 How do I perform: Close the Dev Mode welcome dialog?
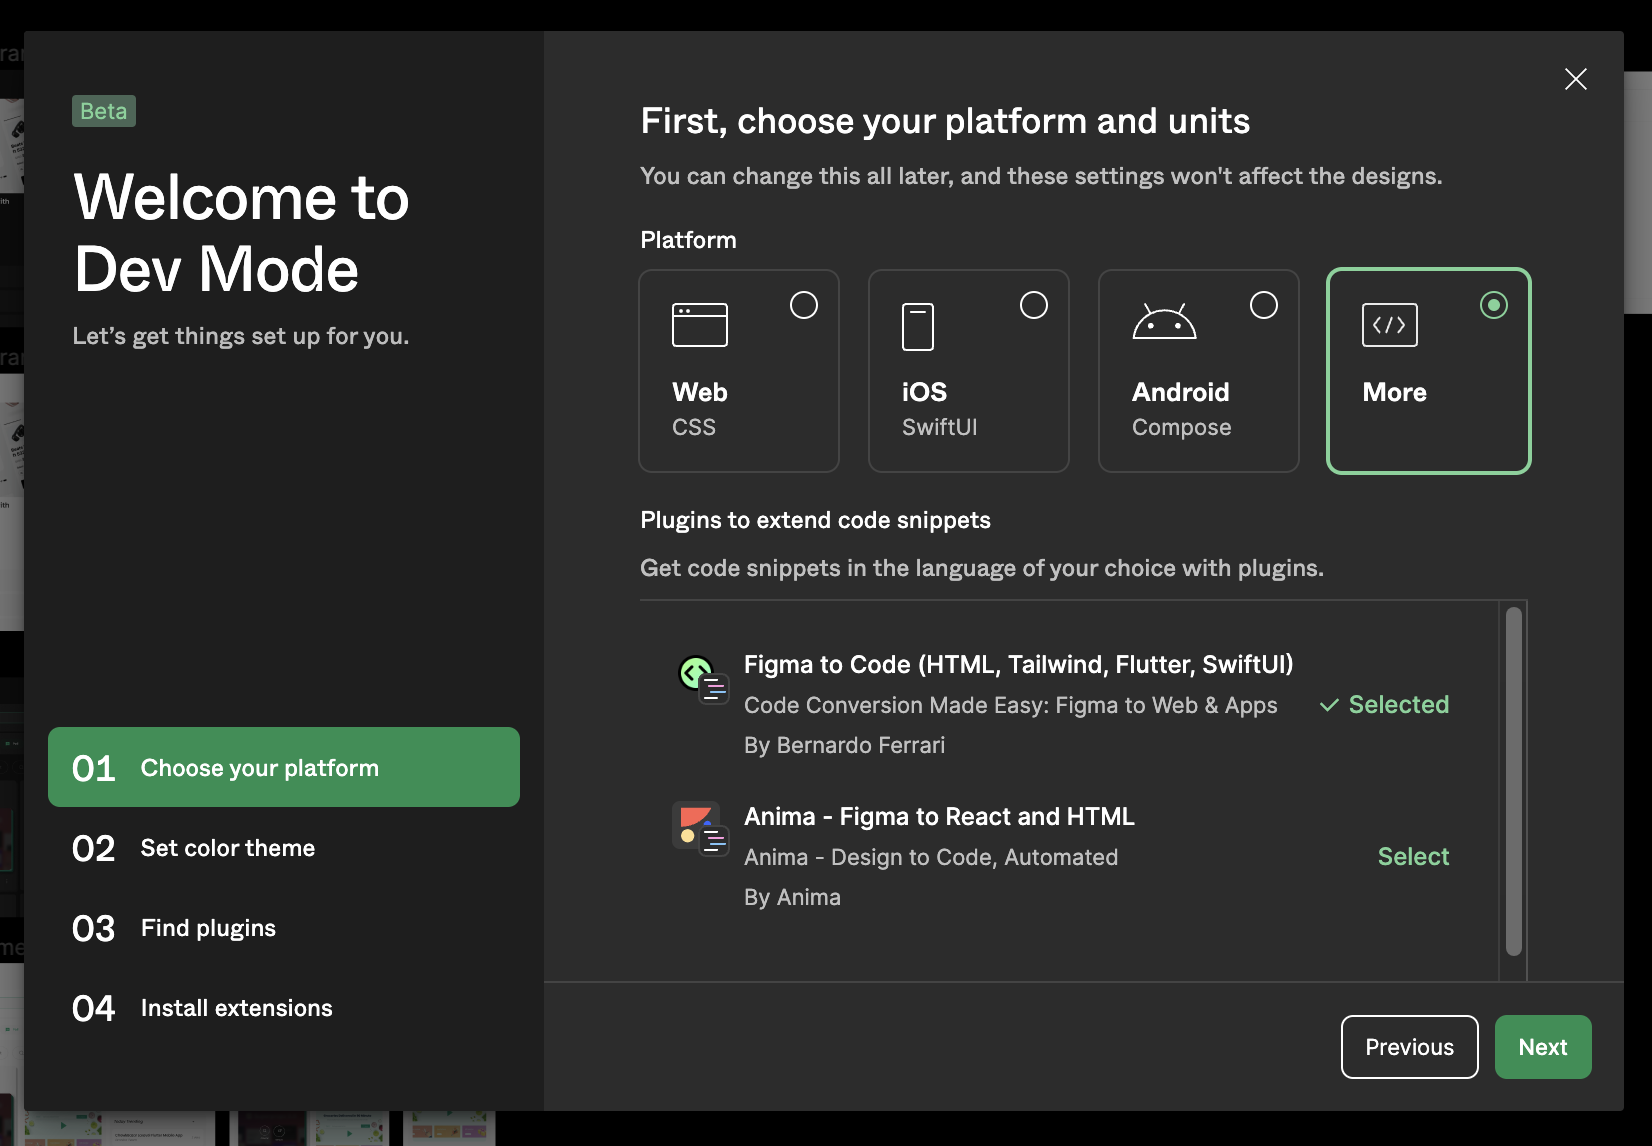pos(1576,79)
